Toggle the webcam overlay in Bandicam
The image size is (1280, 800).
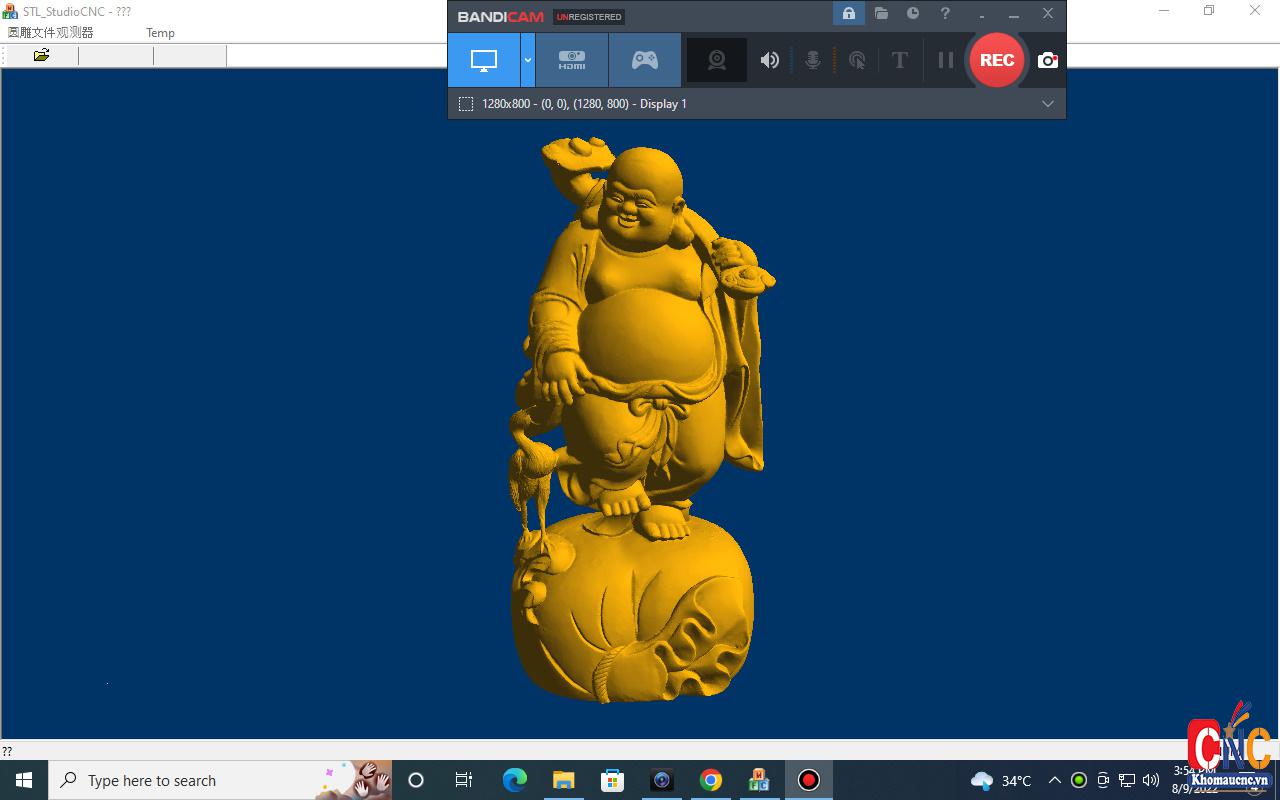[x=717, y=60]
